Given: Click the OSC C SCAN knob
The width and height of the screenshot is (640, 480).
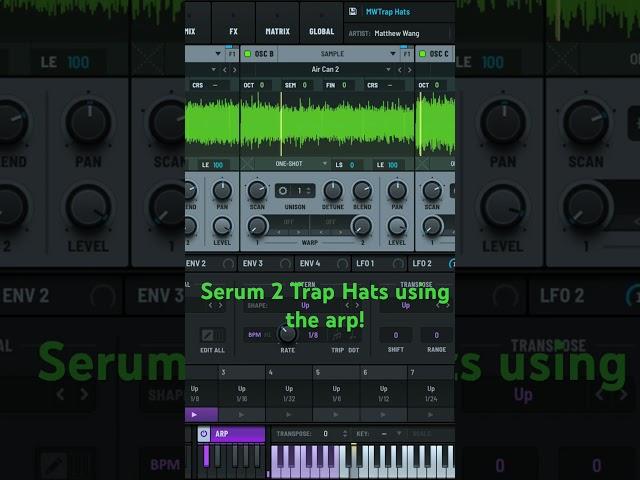Looking at the screenshot, I should point(432,191).
